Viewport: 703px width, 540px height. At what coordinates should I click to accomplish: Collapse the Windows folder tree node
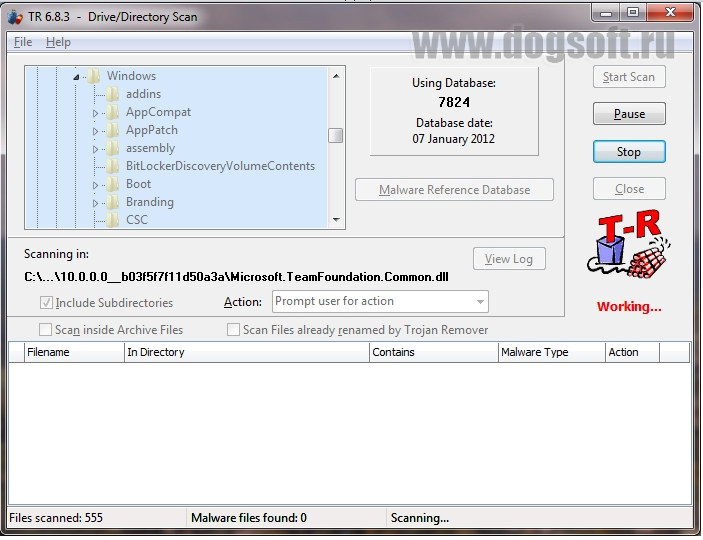[76, 77]
